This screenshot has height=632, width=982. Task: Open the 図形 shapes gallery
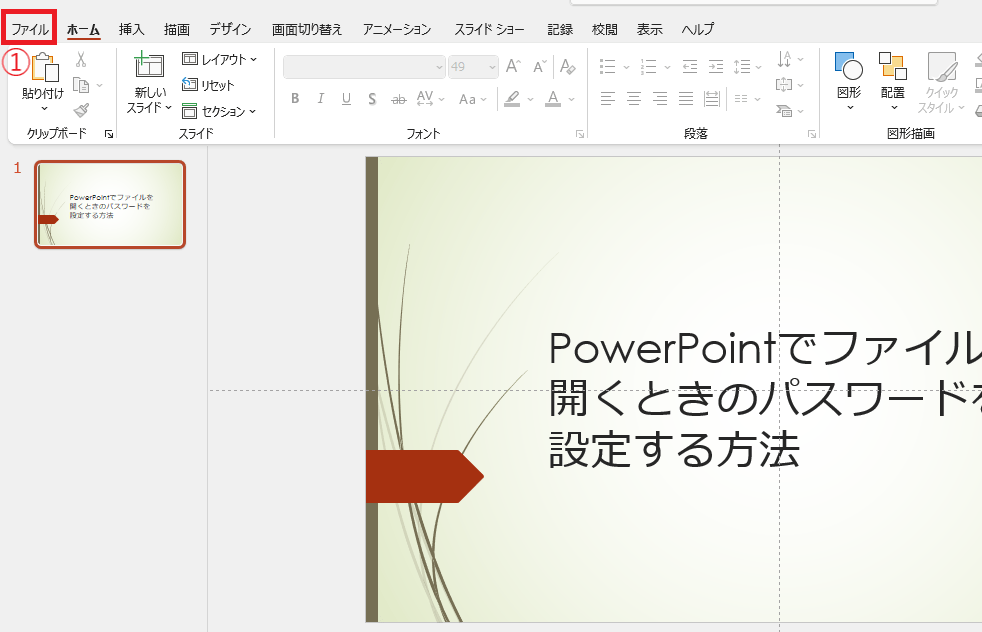[x=849, y=81]
